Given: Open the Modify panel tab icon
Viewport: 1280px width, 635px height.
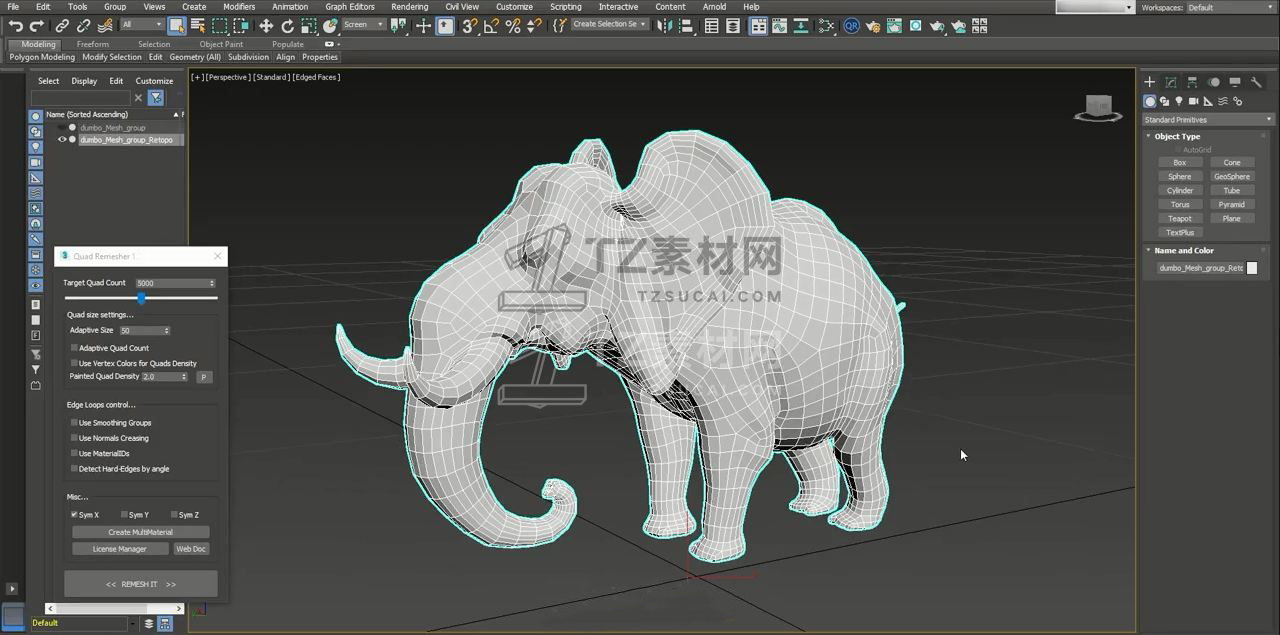Looking at the screenshot, I should tap(1171, 82).
